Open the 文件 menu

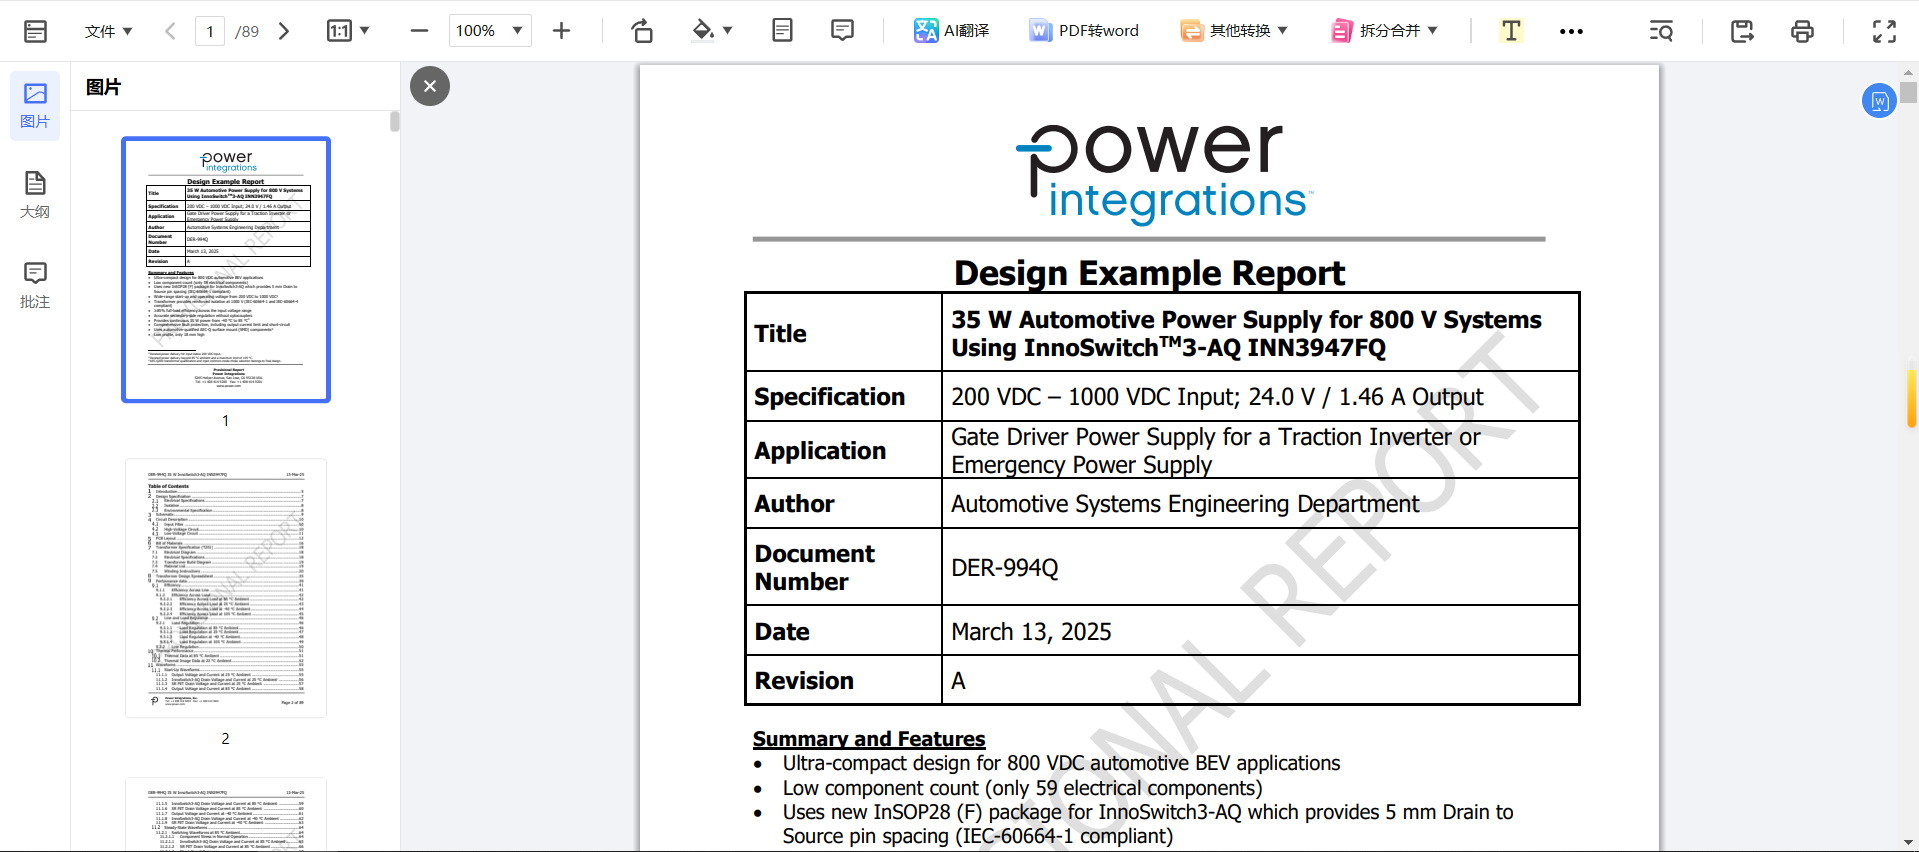[108, 31]
